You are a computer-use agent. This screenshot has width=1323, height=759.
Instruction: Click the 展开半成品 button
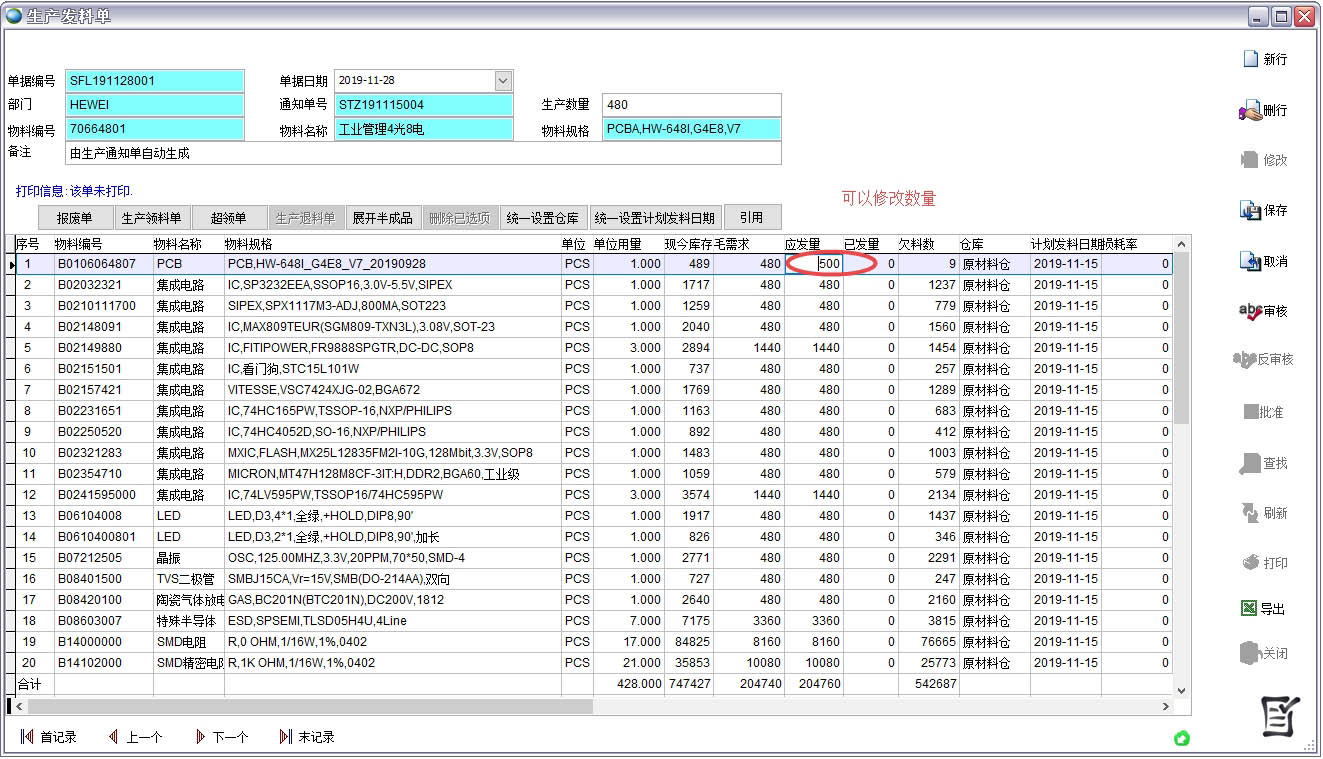coord(382,218)
